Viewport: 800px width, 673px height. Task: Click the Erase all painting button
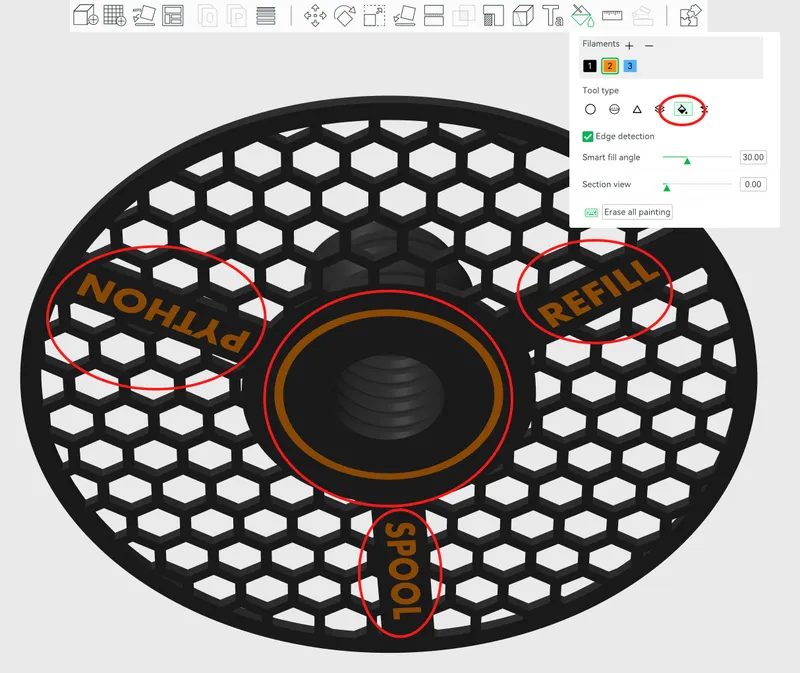(x=637, y=212)
